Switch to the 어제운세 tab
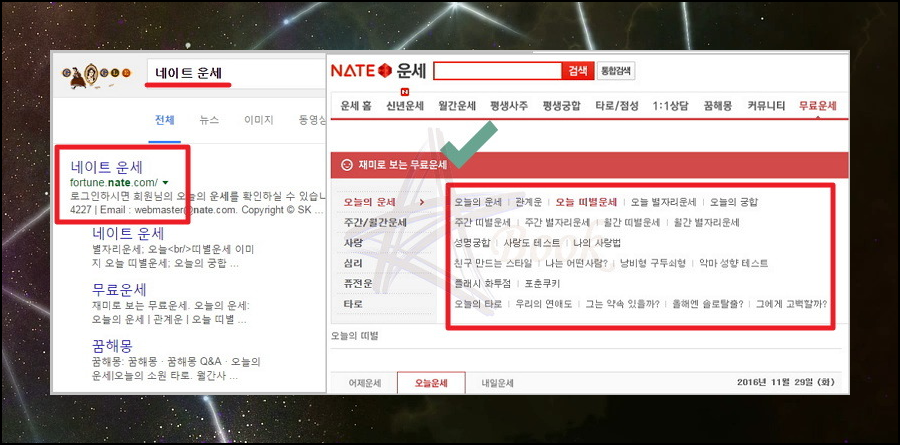The width and height of the screenshot is (900, 445). [364, 384]
